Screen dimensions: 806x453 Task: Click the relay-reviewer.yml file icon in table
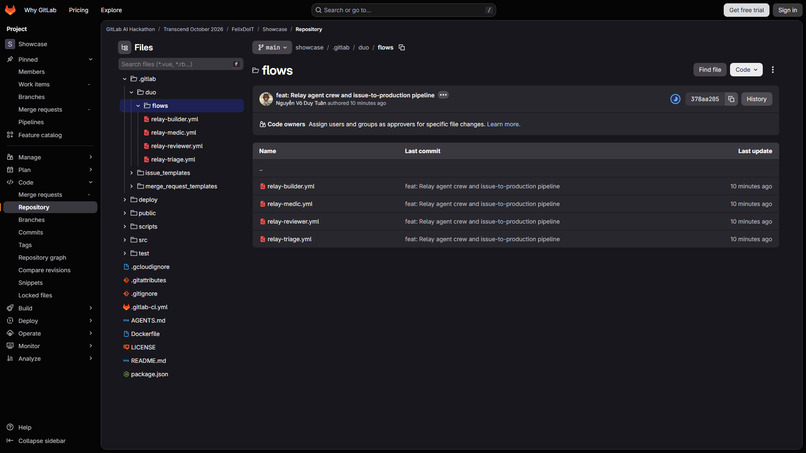[x=263, y=222]
